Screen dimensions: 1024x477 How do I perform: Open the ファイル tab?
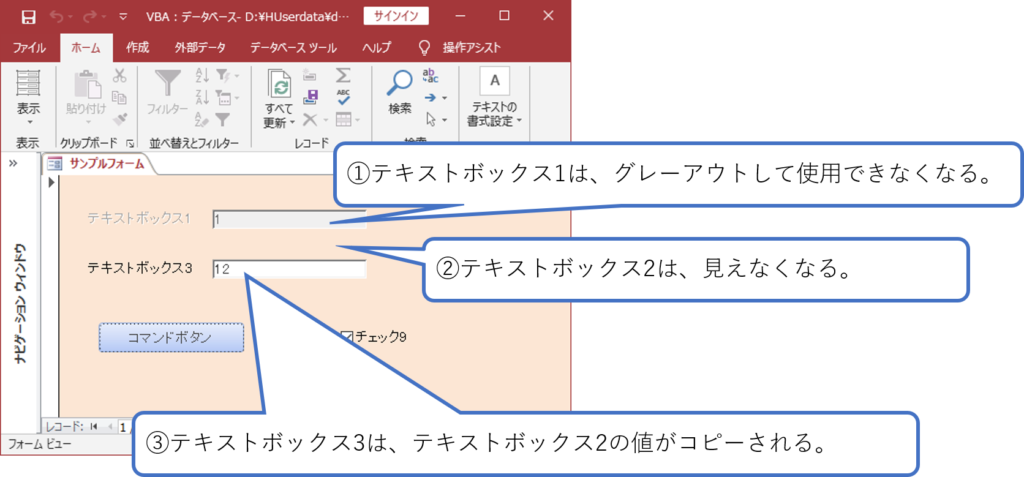point(29,47)
